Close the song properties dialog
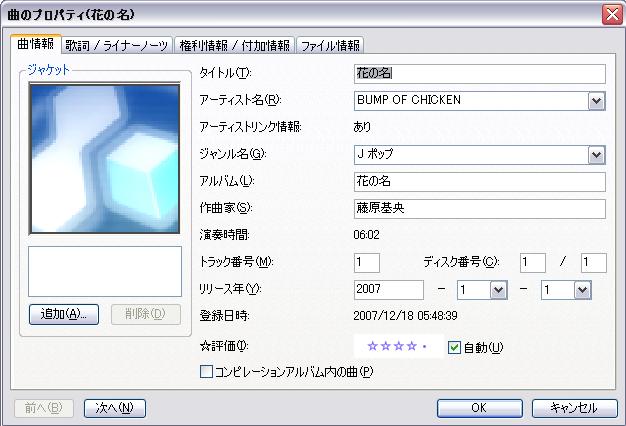This screenshot has width=626, height=426. 611,15
